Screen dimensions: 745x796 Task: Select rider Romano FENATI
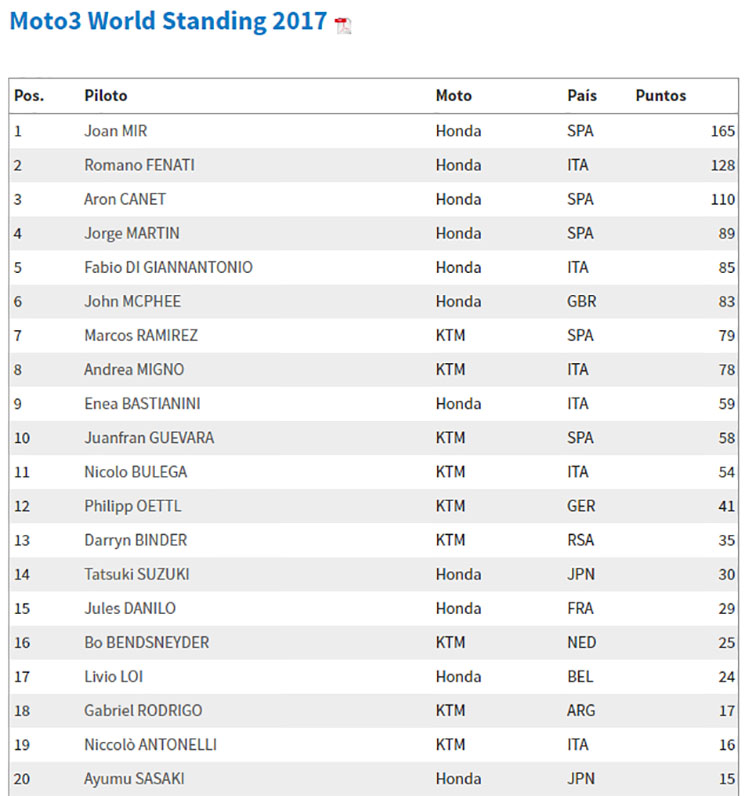point(140,165)
